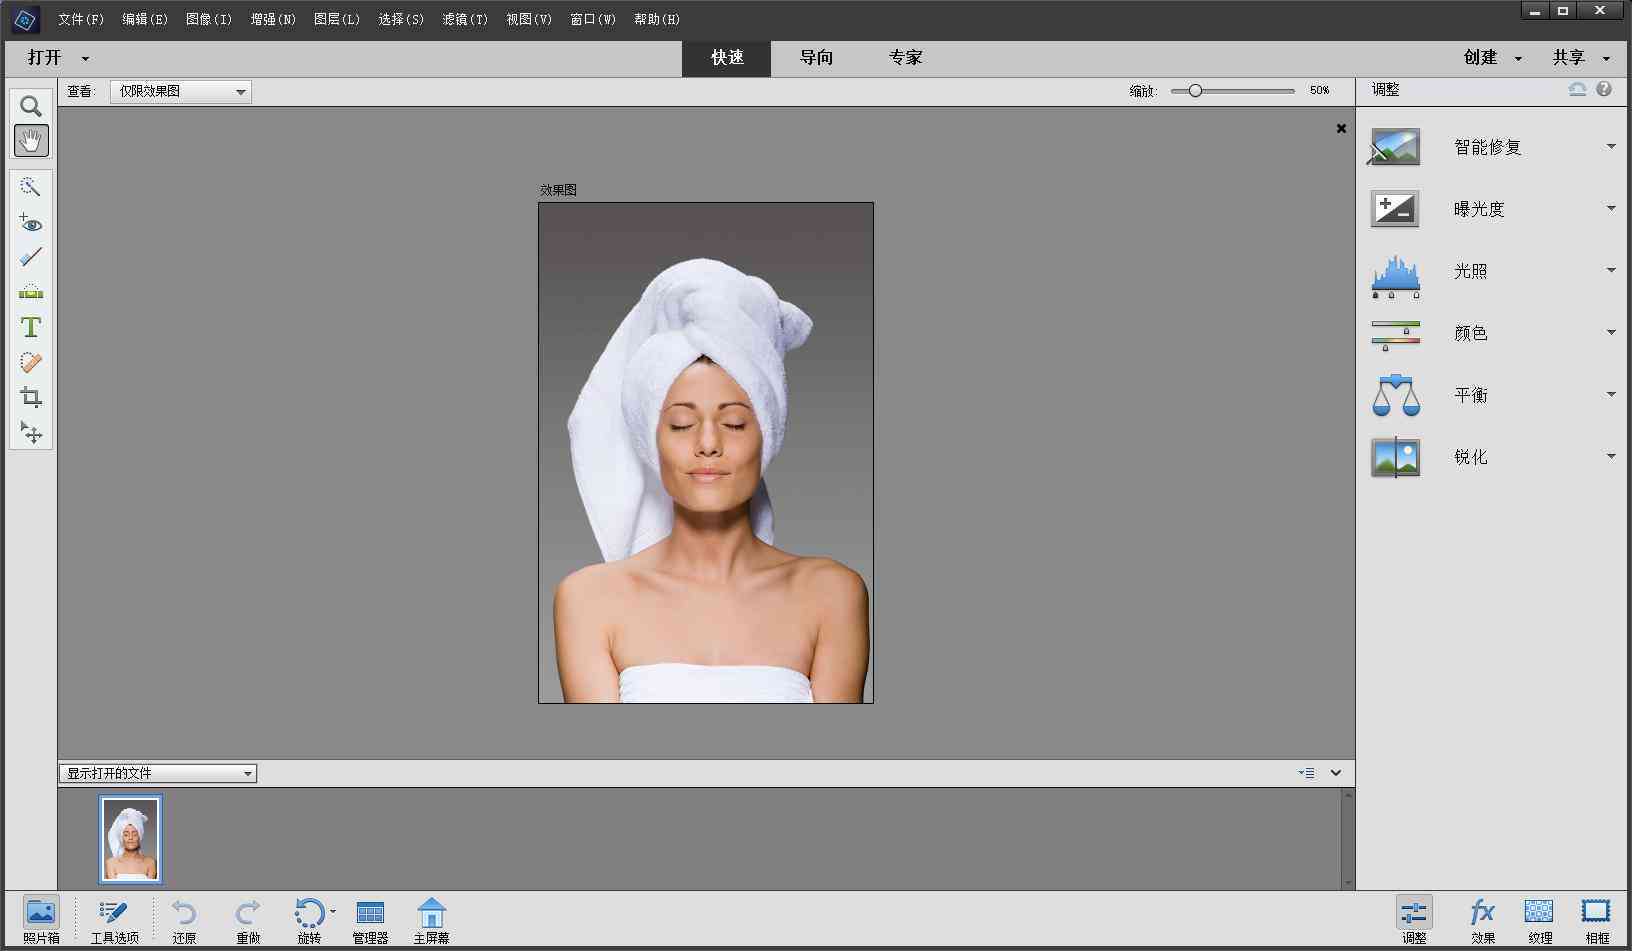Open the adjustments panel help icon
Viewport: 1632px width, 951px height.
1604,89
